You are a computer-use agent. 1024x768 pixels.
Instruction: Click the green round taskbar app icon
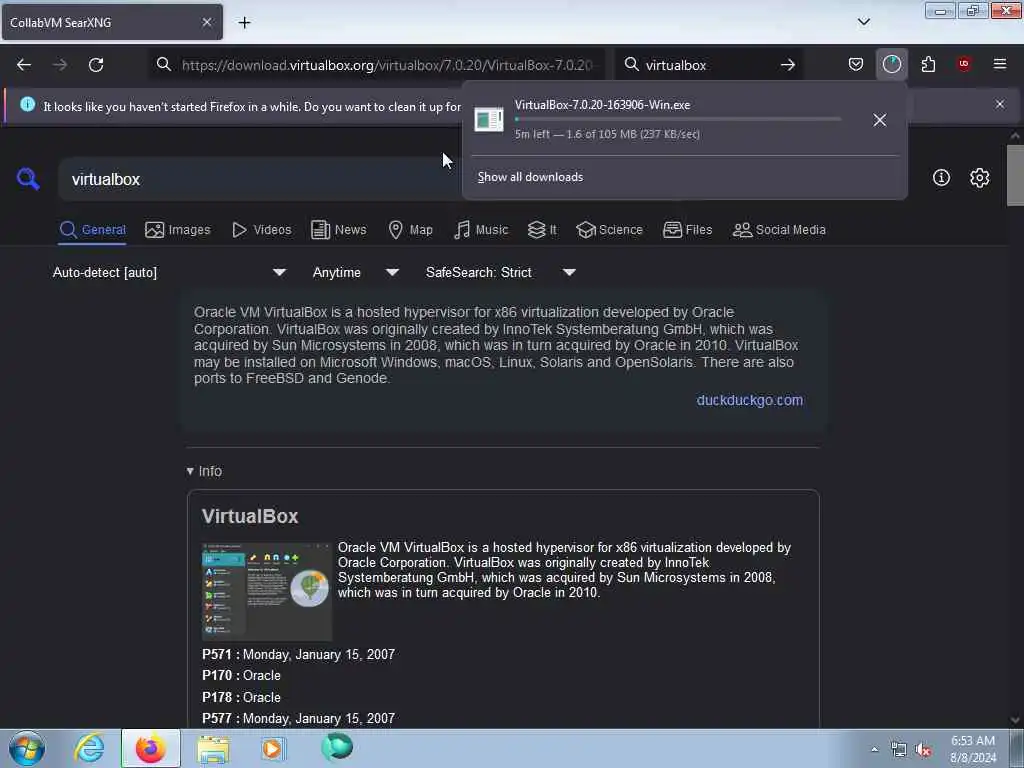[337, 746]
